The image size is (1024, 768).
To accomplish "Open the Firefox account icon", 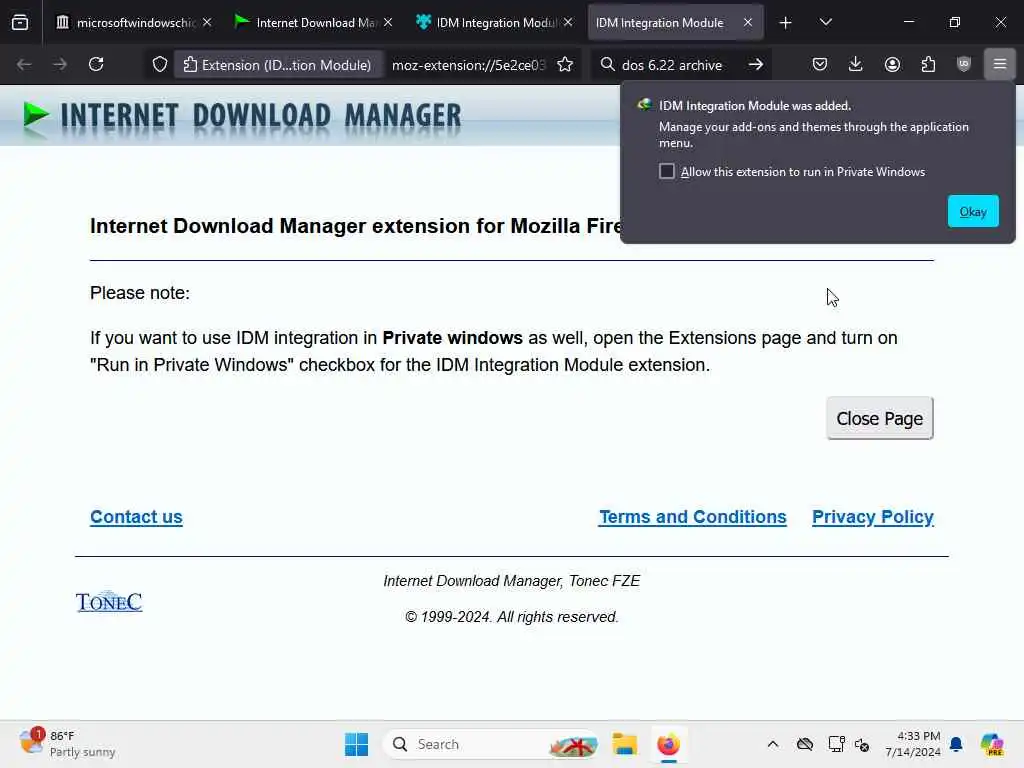I will coord(892,64).
